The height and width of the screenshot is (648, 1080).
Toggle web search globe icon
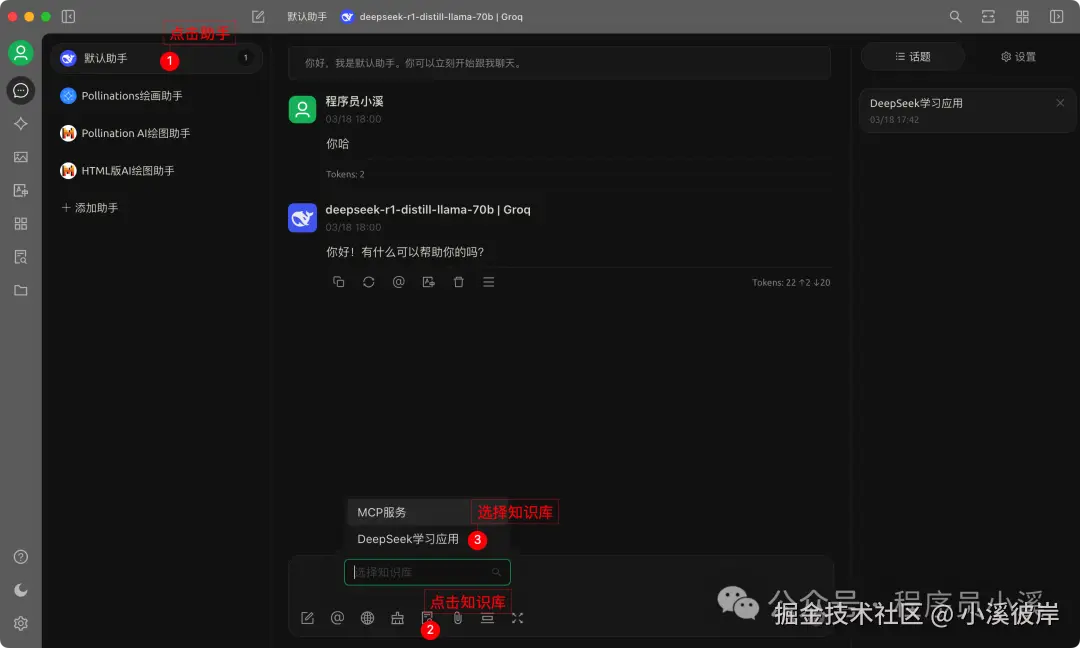tap(367, 618)
